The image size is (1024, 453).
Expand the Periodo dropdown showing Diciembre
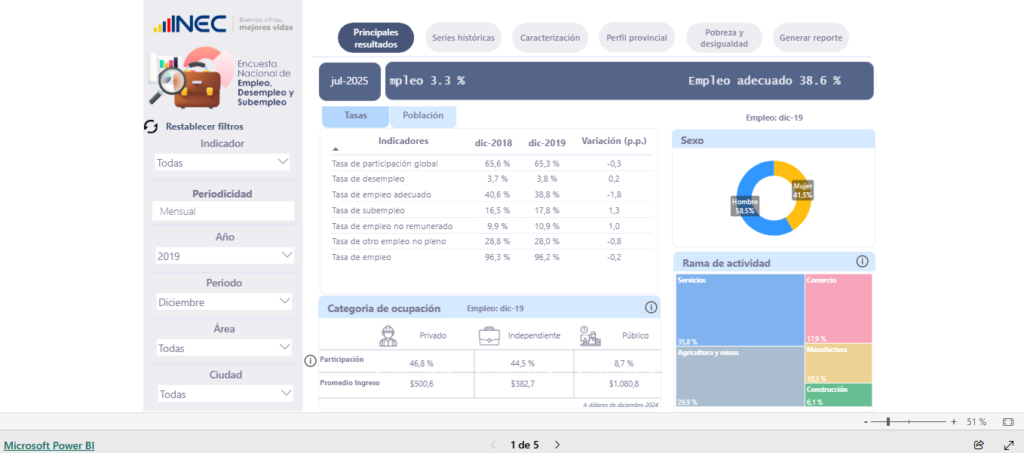coord(223,302)
